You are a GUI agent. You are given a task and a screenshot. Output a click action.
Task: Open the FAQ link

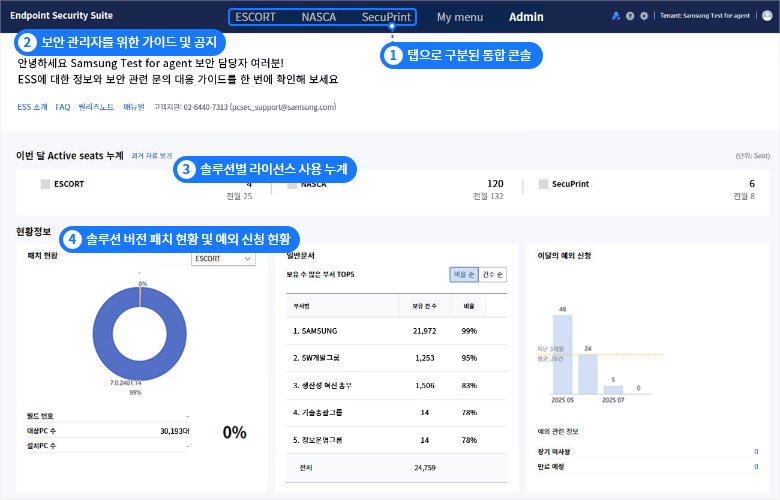[x=63, y=107]
